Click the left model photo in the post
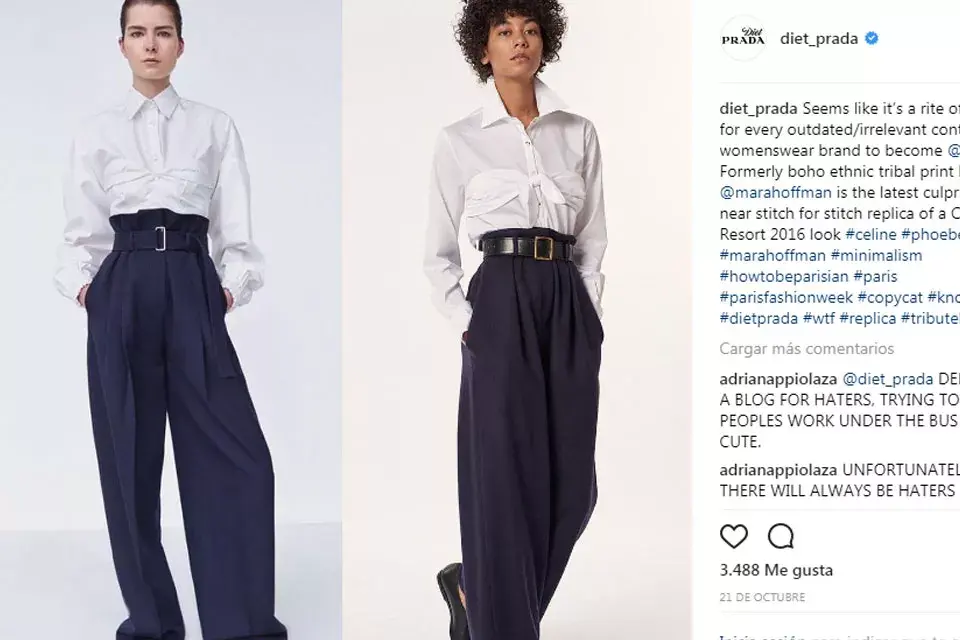 pos(171,320)
